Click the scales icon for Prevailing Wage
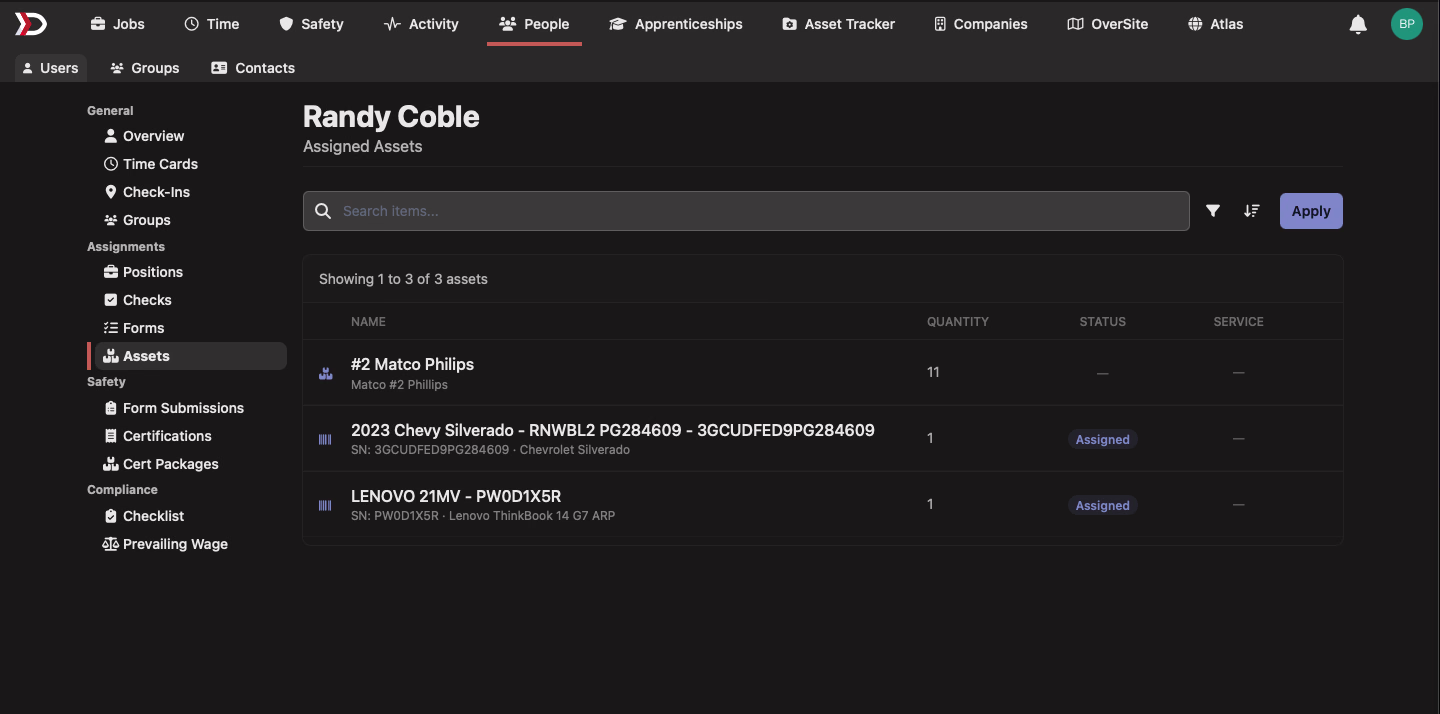Viewport: 1440px width, 714px height. 111,544
